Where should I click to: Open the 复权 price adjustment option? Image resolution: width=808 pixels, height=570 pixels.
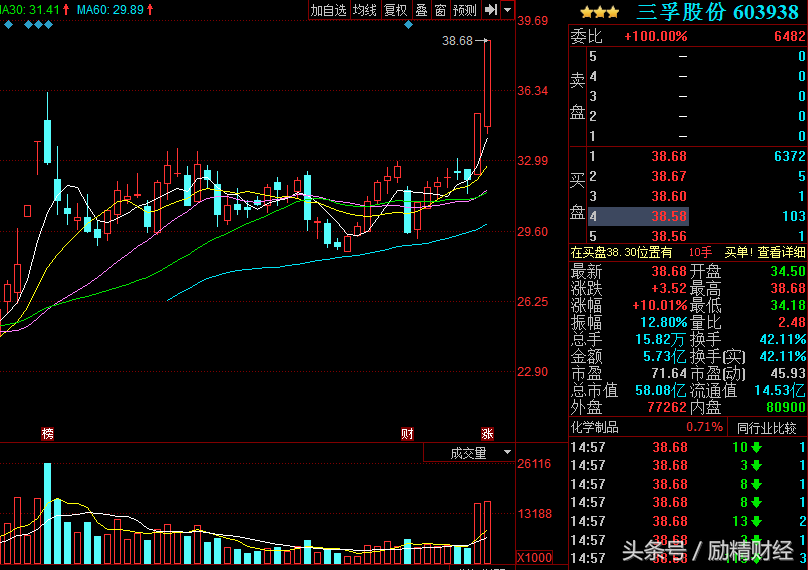(x=396, y=10)
